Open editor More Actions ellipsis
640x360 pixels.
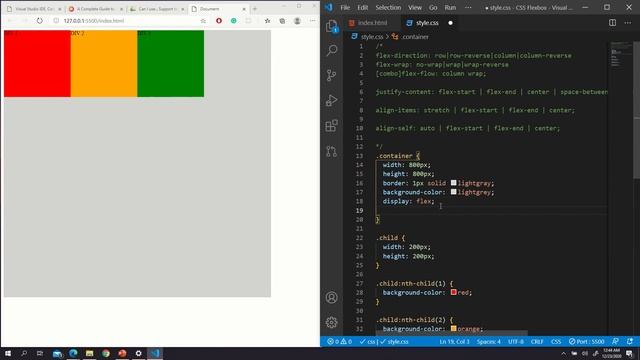pyautogui.click(x=628, y=23)
